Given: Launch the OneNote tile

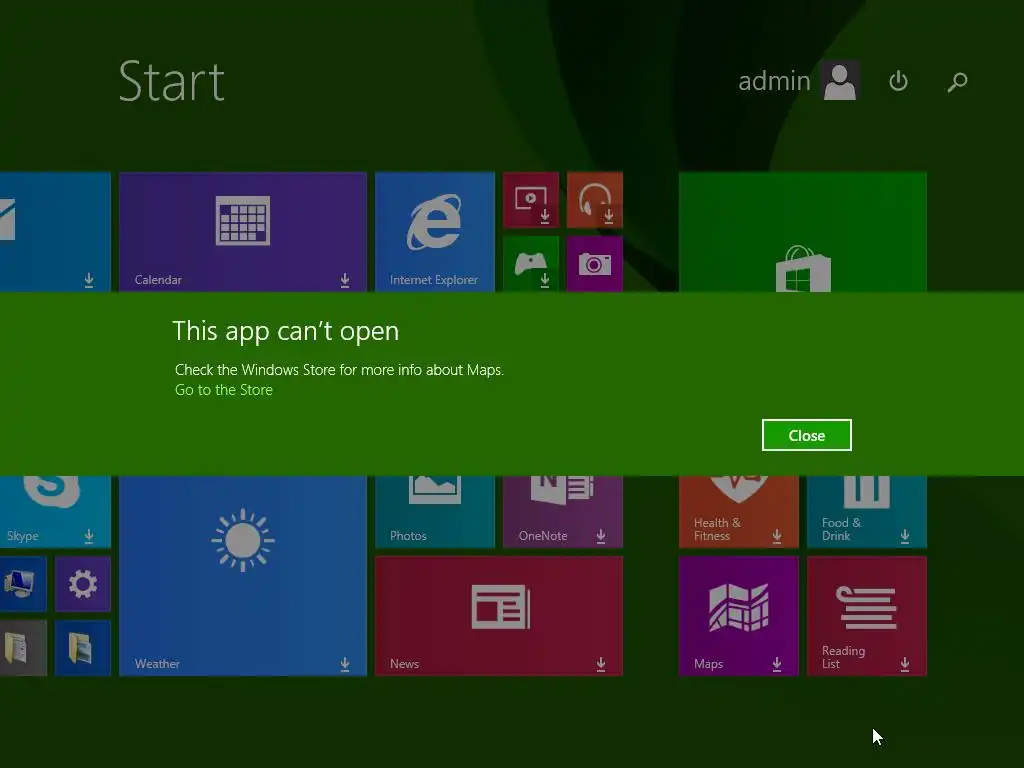Looking at the screenshot, I should pyautogui.click(x=563, y=511).
